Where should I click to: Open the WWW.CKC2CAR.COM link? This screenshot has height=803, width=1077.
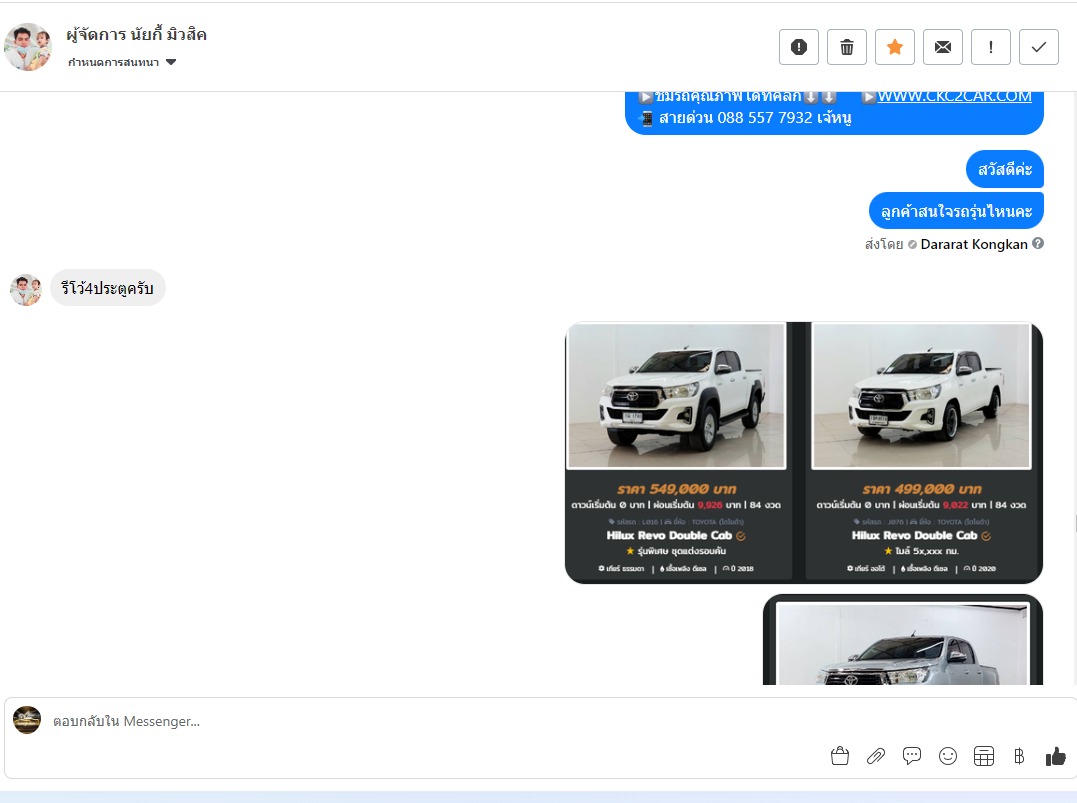pos(954,97)
